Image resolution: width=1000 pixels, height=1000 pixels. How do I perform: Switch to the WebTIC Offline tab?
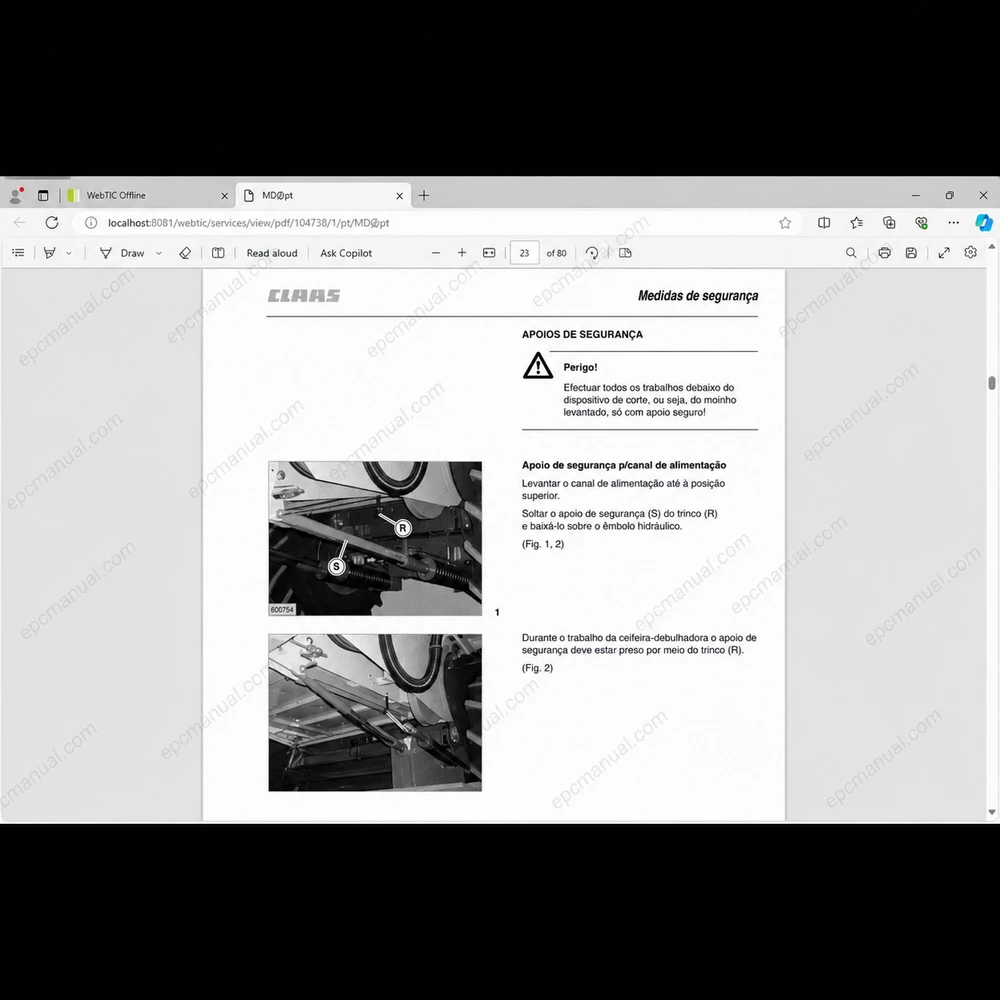(x=147, y=195)
